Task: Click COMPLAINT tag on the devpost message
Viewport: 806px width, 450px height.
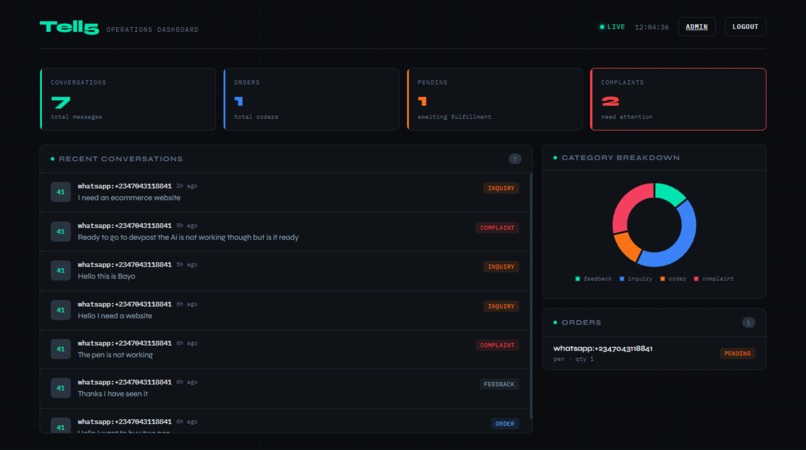Action: coord(497,227)
